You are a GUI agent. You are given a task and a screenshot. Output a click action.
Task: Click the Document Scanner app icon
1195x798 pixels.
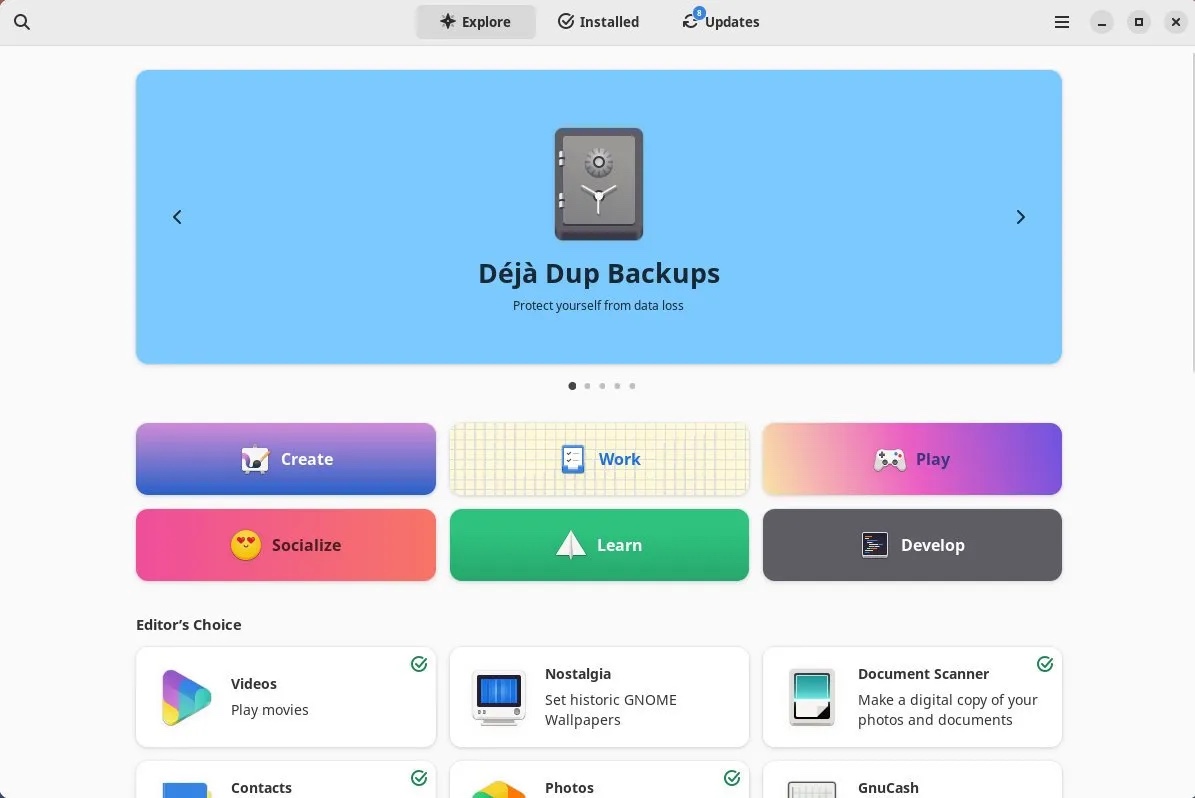[x=811, y=697]
